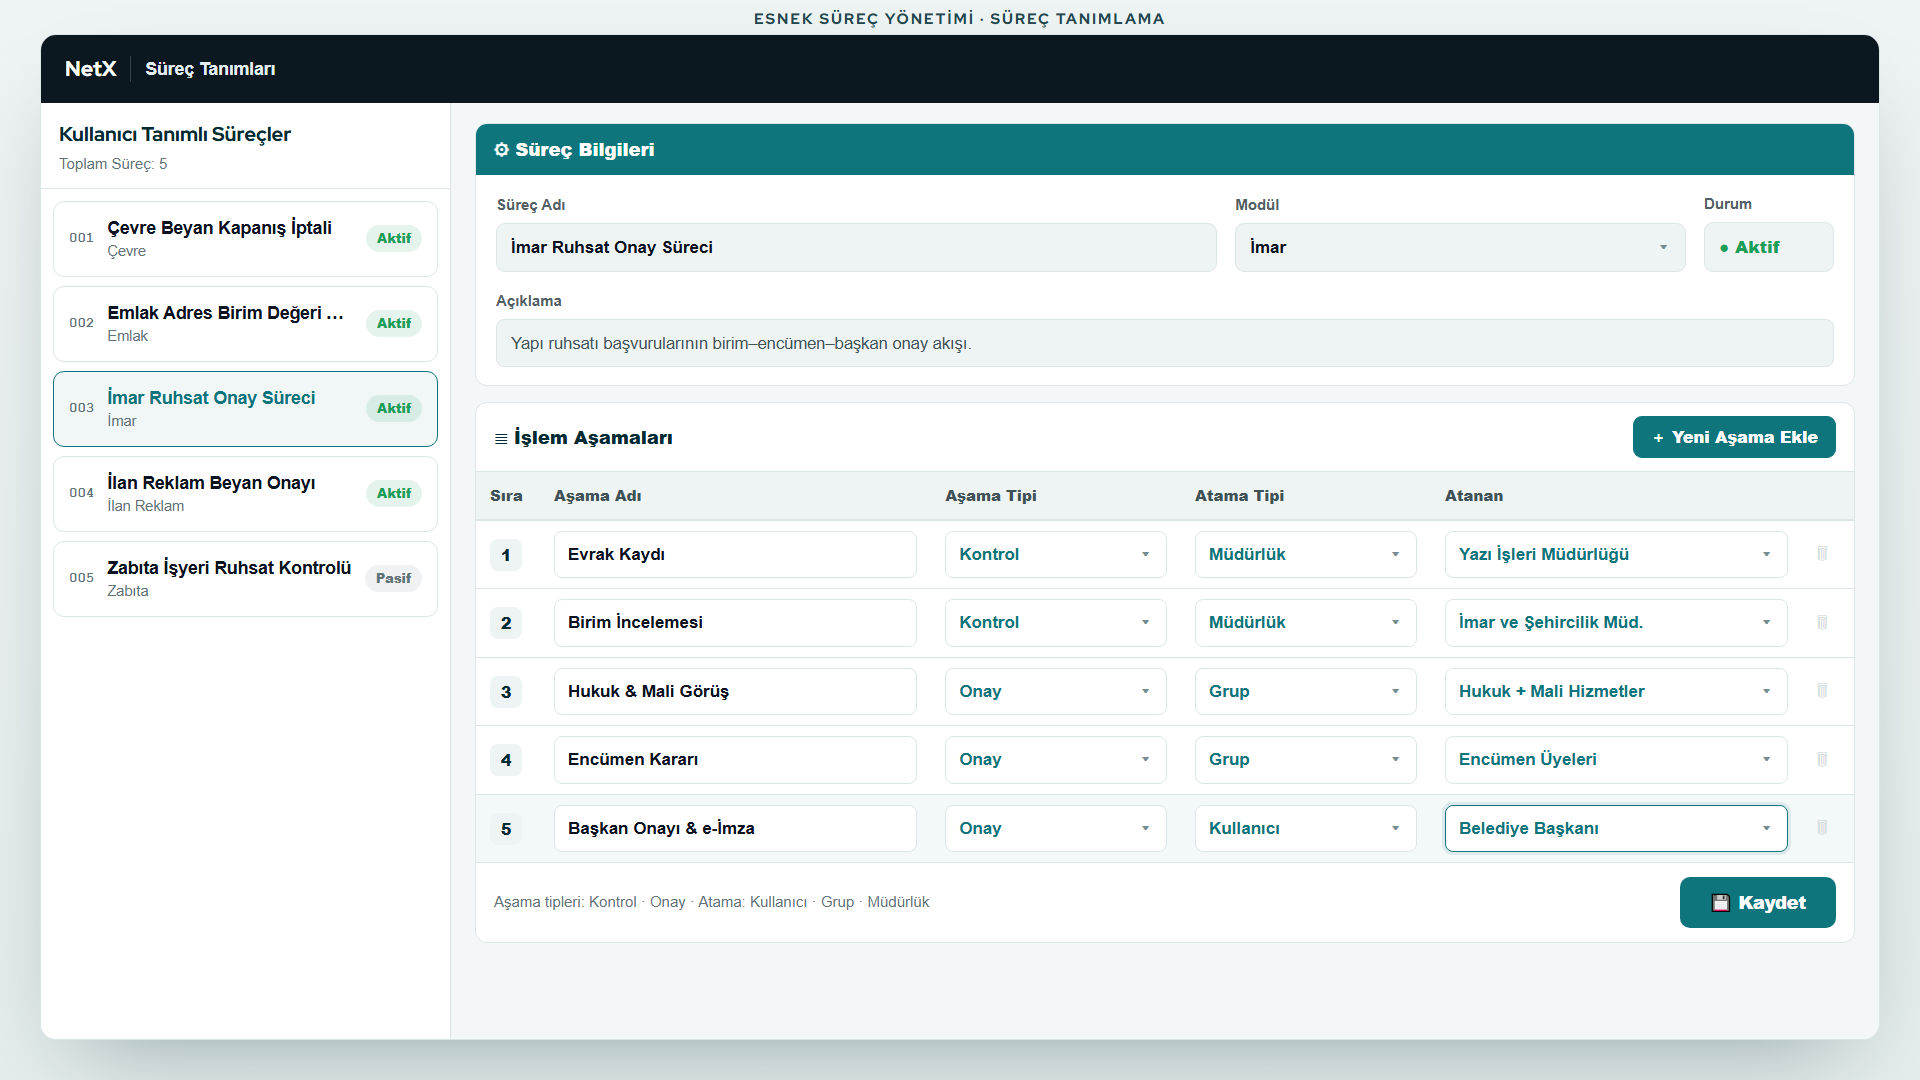The height and width of the screenshot is (1080, 1920).
Task: Click the Toplam Süreç: 5 count text
Action: [113, 164]
